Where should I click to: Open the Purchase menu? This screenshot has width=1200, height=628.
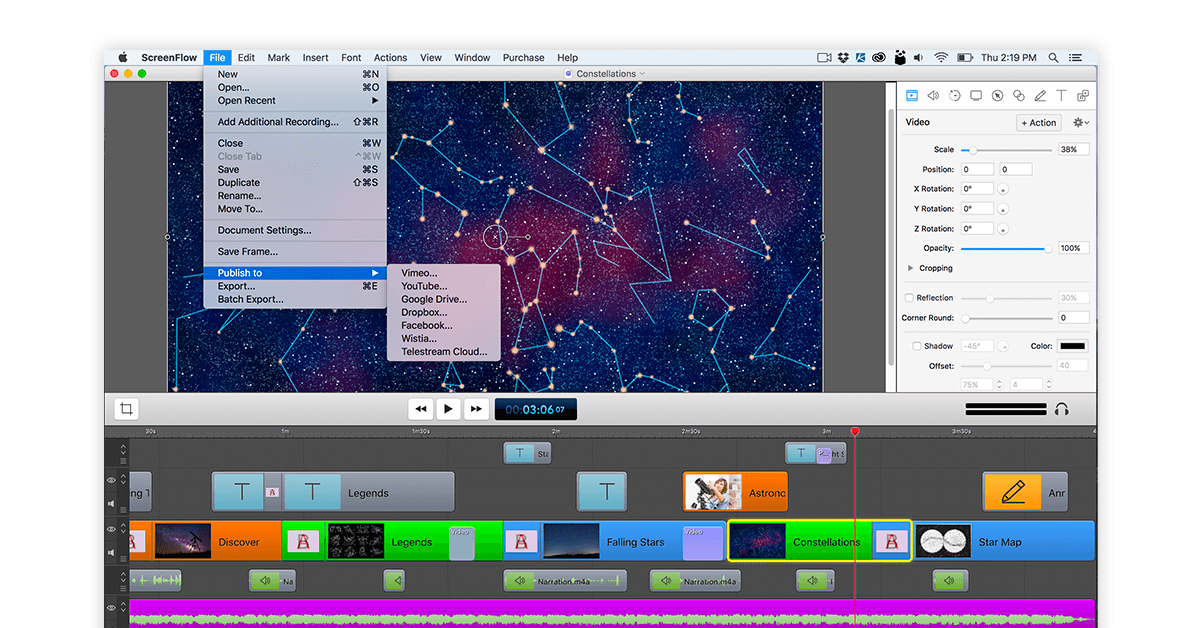pyautogui.click(x=523, y=58)
